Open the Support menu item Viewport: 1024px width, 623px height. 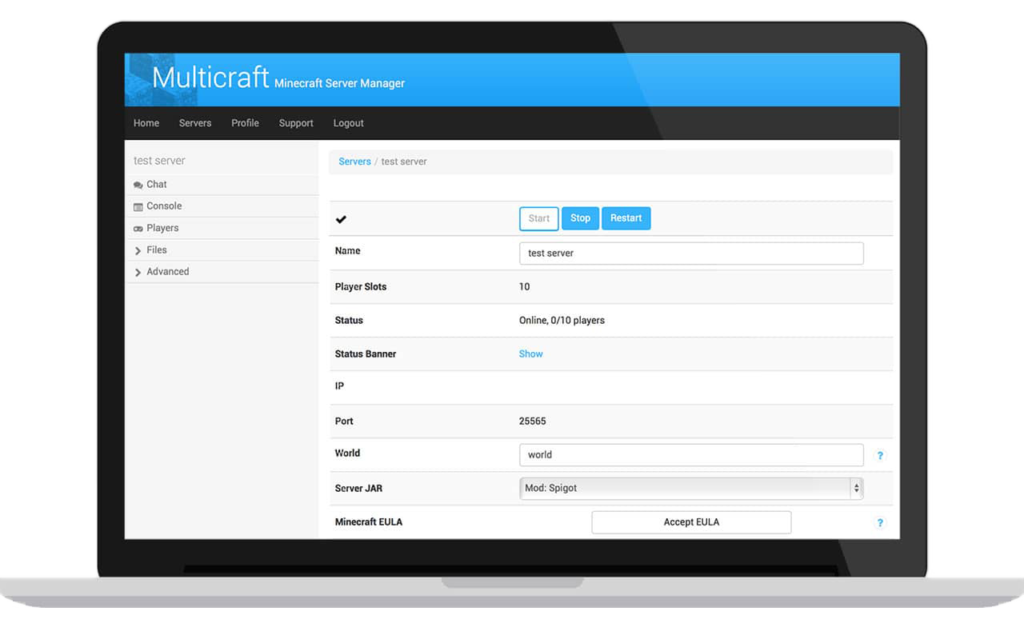(x=296, y=123)
